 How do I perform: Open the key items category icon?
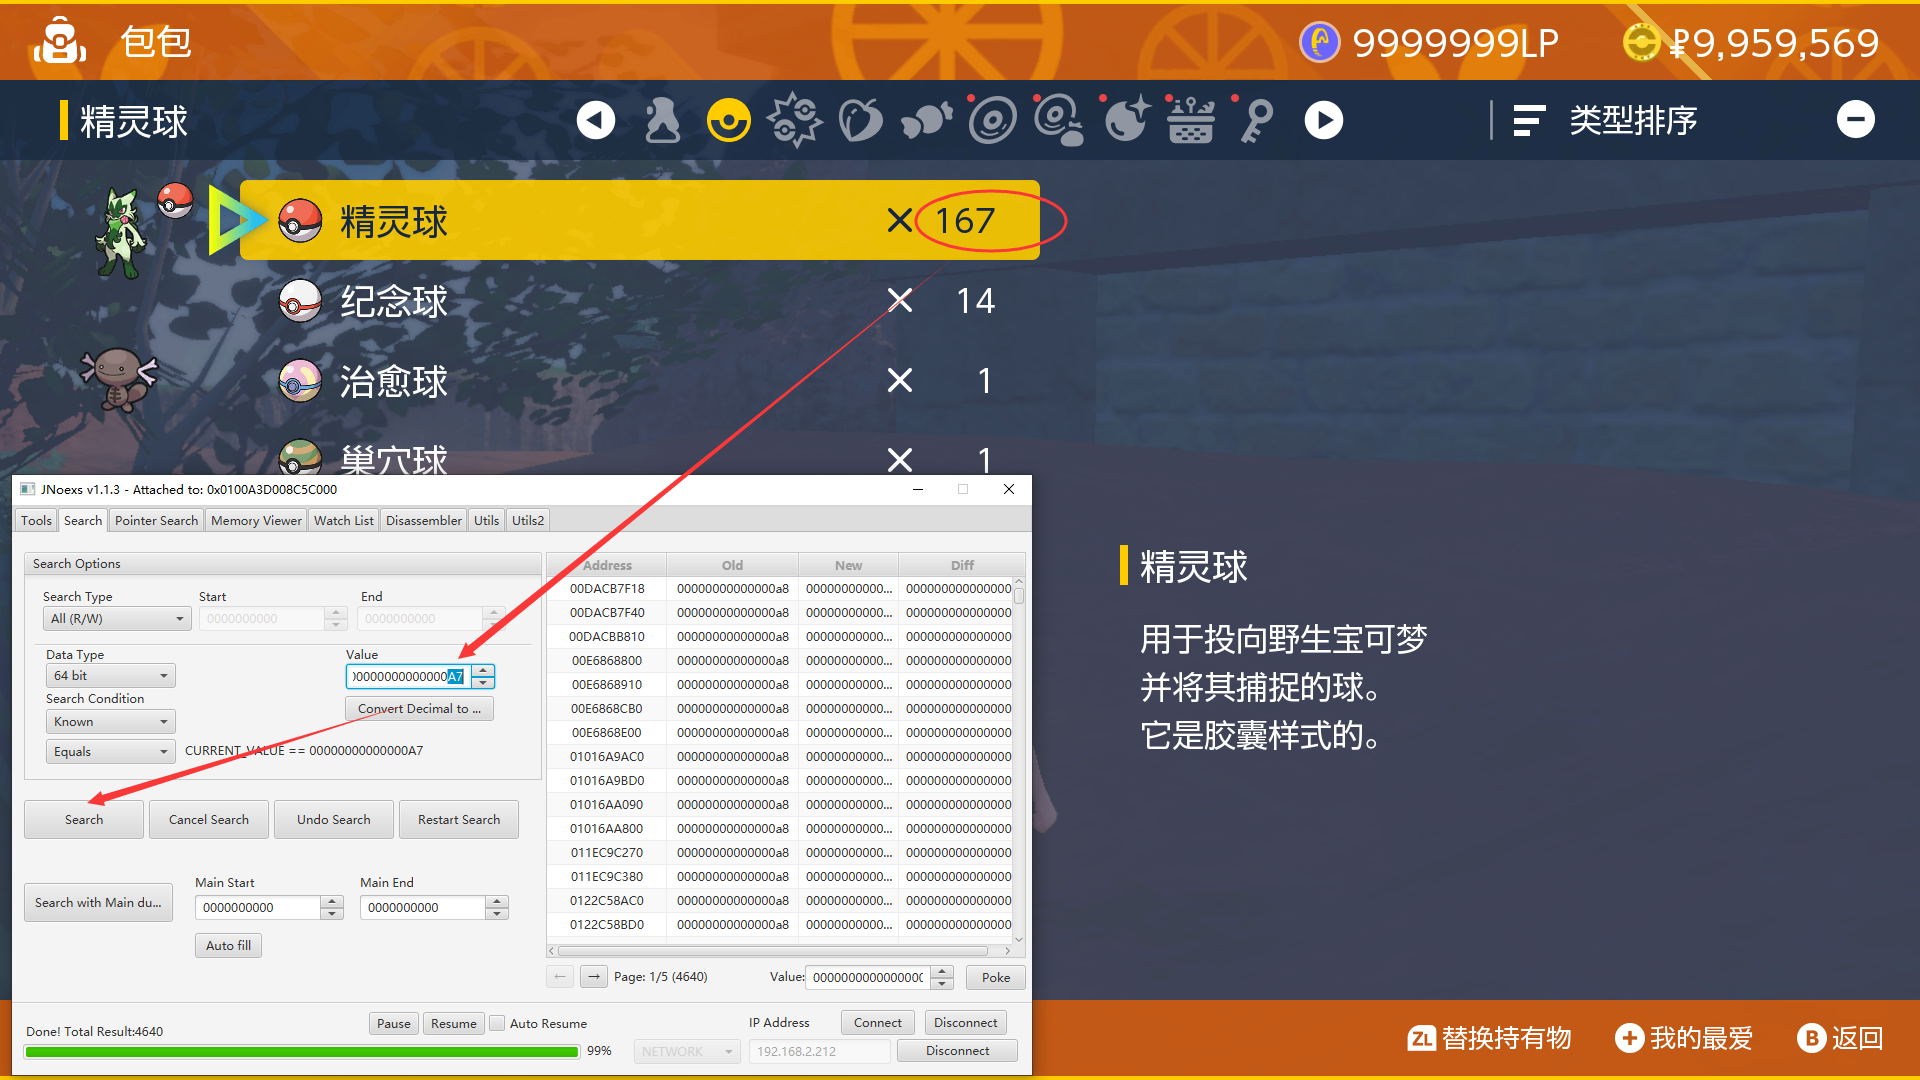(1257, 121)
